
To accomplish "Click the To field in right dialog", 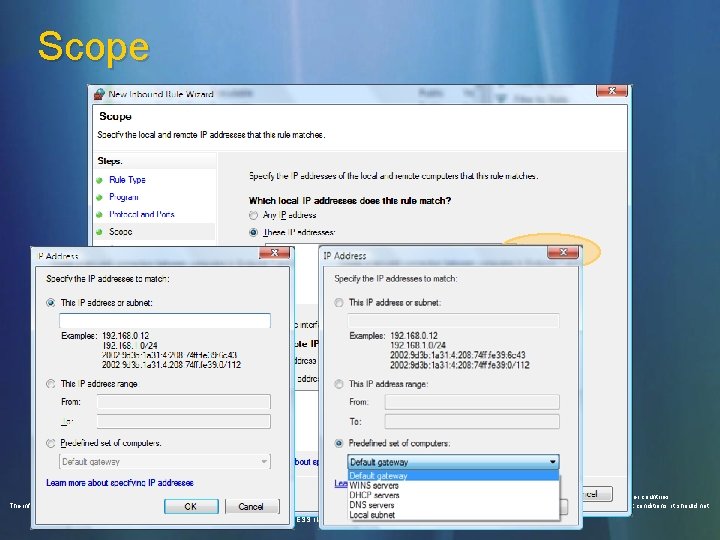I will 472,422.
